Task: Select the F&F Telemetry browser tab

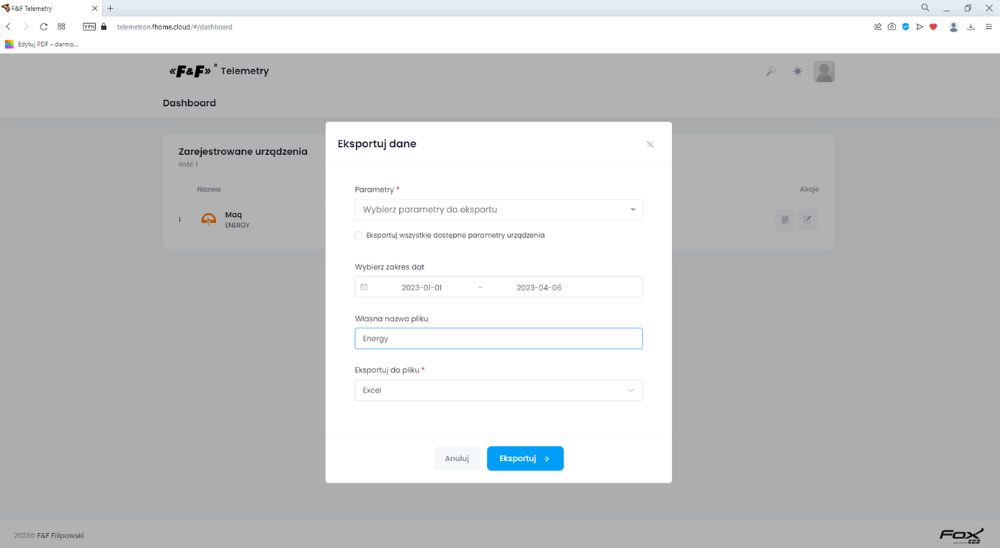Action: point(50,8)
